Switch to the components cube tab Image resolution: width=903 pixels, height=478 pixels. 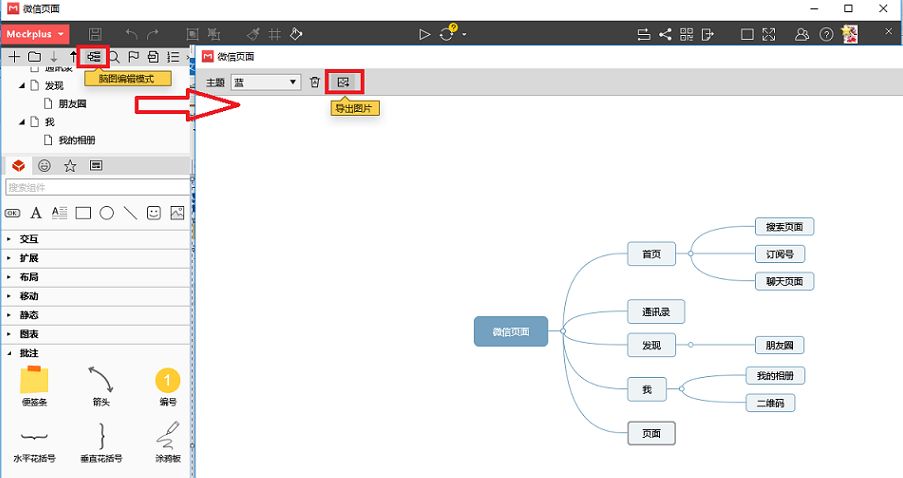[x=18, y=166]
